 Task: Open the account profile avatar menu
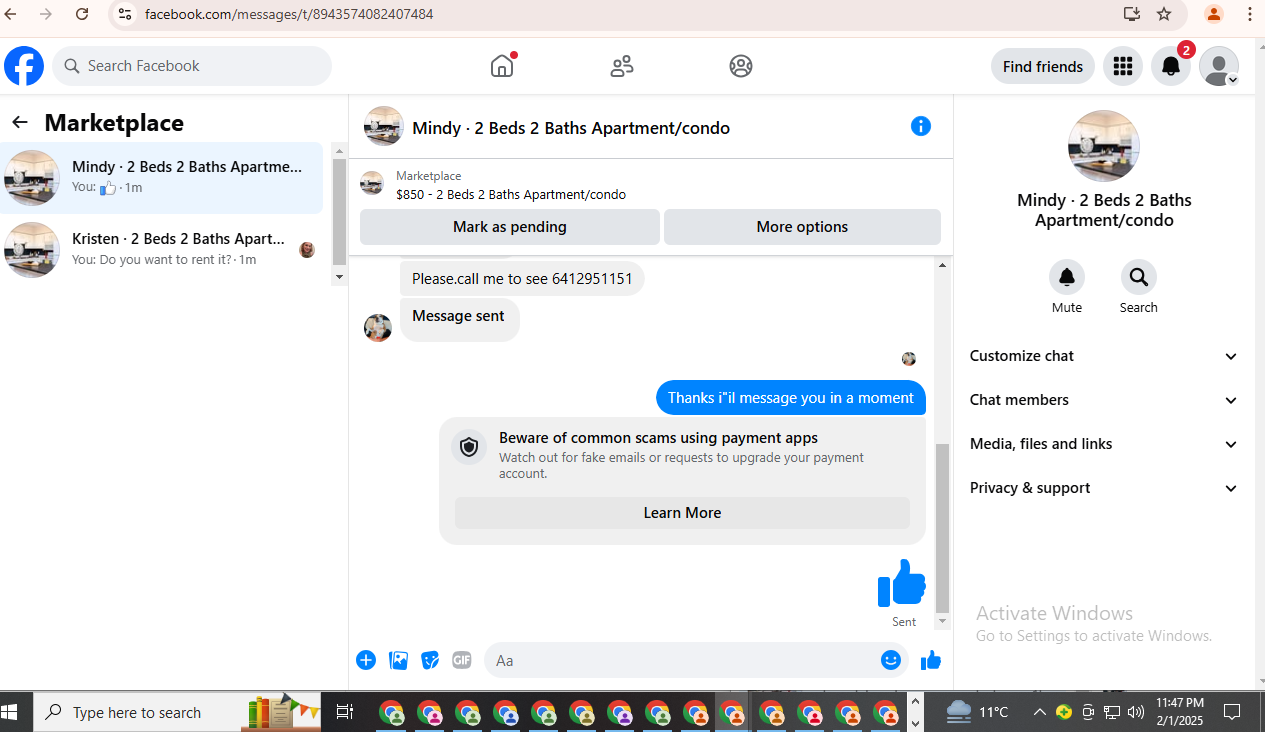(x=1219, y=66)
